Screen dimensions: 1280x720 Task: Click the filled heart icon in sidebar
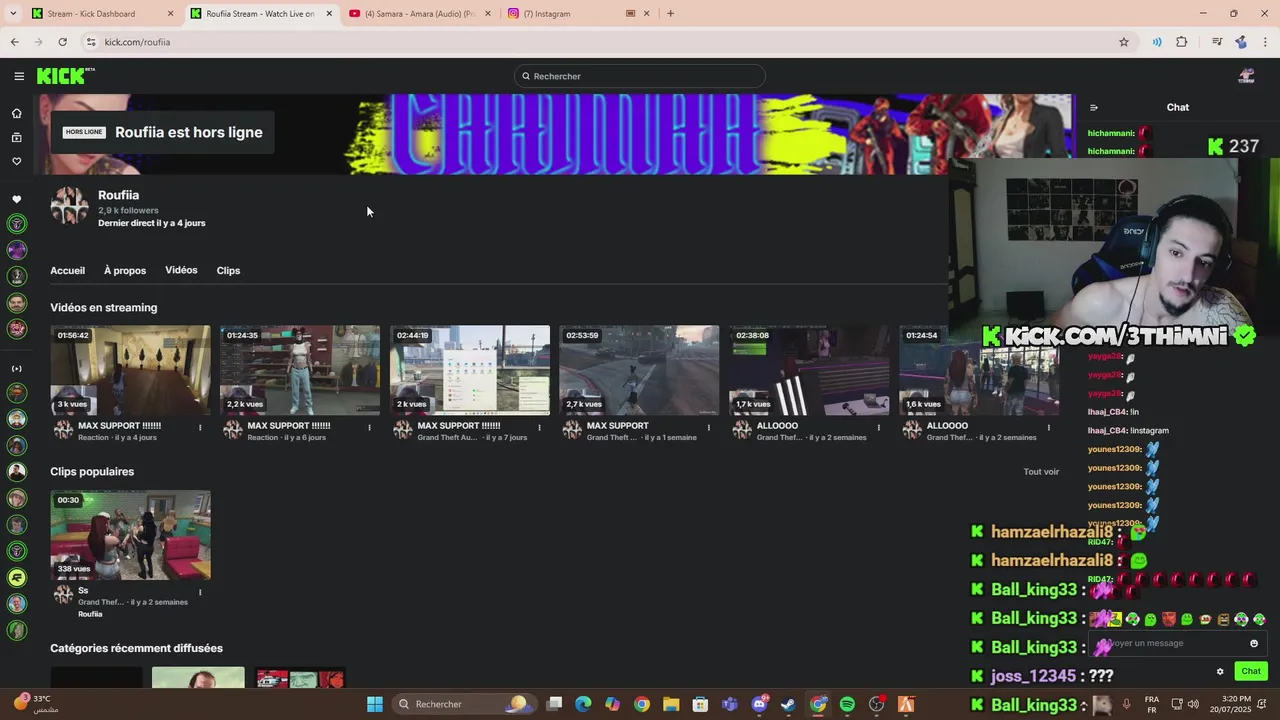pyautogui.click(x=17, y=199)
